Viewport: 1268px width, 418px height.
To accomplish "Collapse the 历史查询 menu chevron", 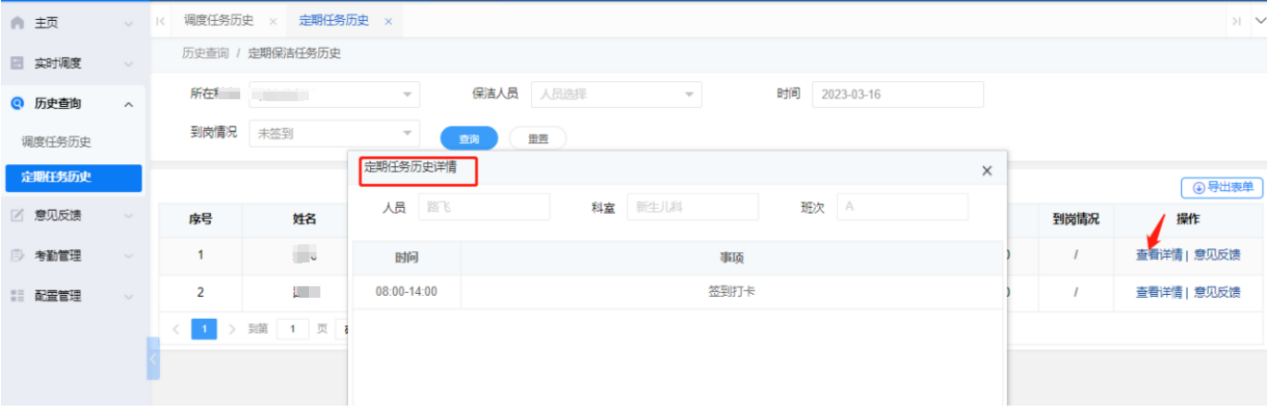I will [x=128, y=104].
